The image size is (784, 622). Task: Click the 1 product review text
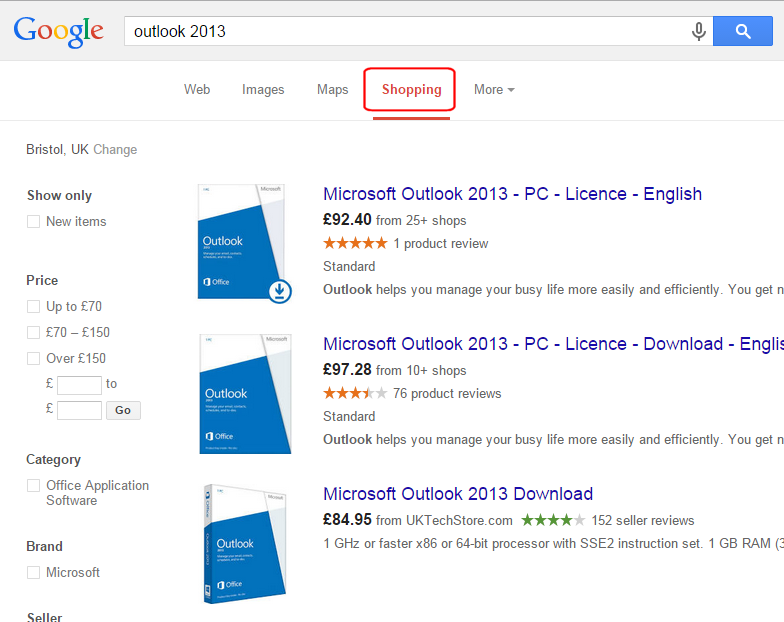tap(440, 244)
